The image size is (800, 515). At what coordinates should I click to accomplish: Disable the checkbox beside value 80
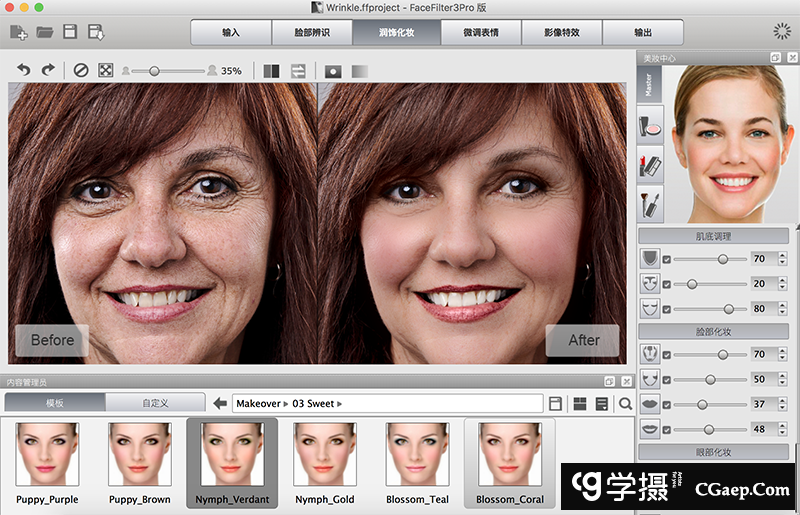pyautogui.click(x=667, y=309)
